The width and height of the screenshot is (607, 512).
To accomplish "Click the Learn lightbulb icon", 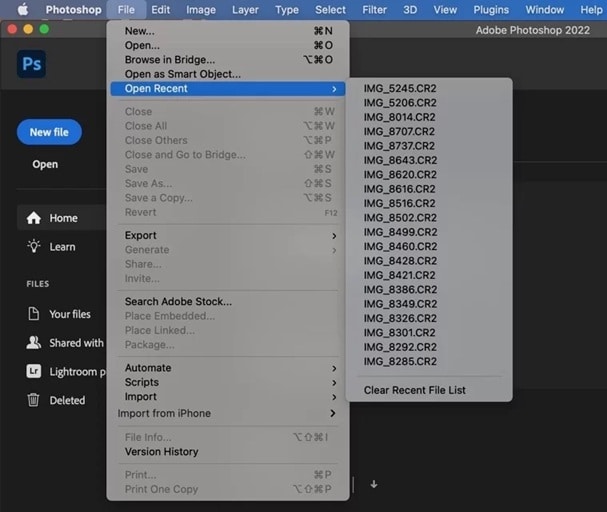I will [34, 247].
